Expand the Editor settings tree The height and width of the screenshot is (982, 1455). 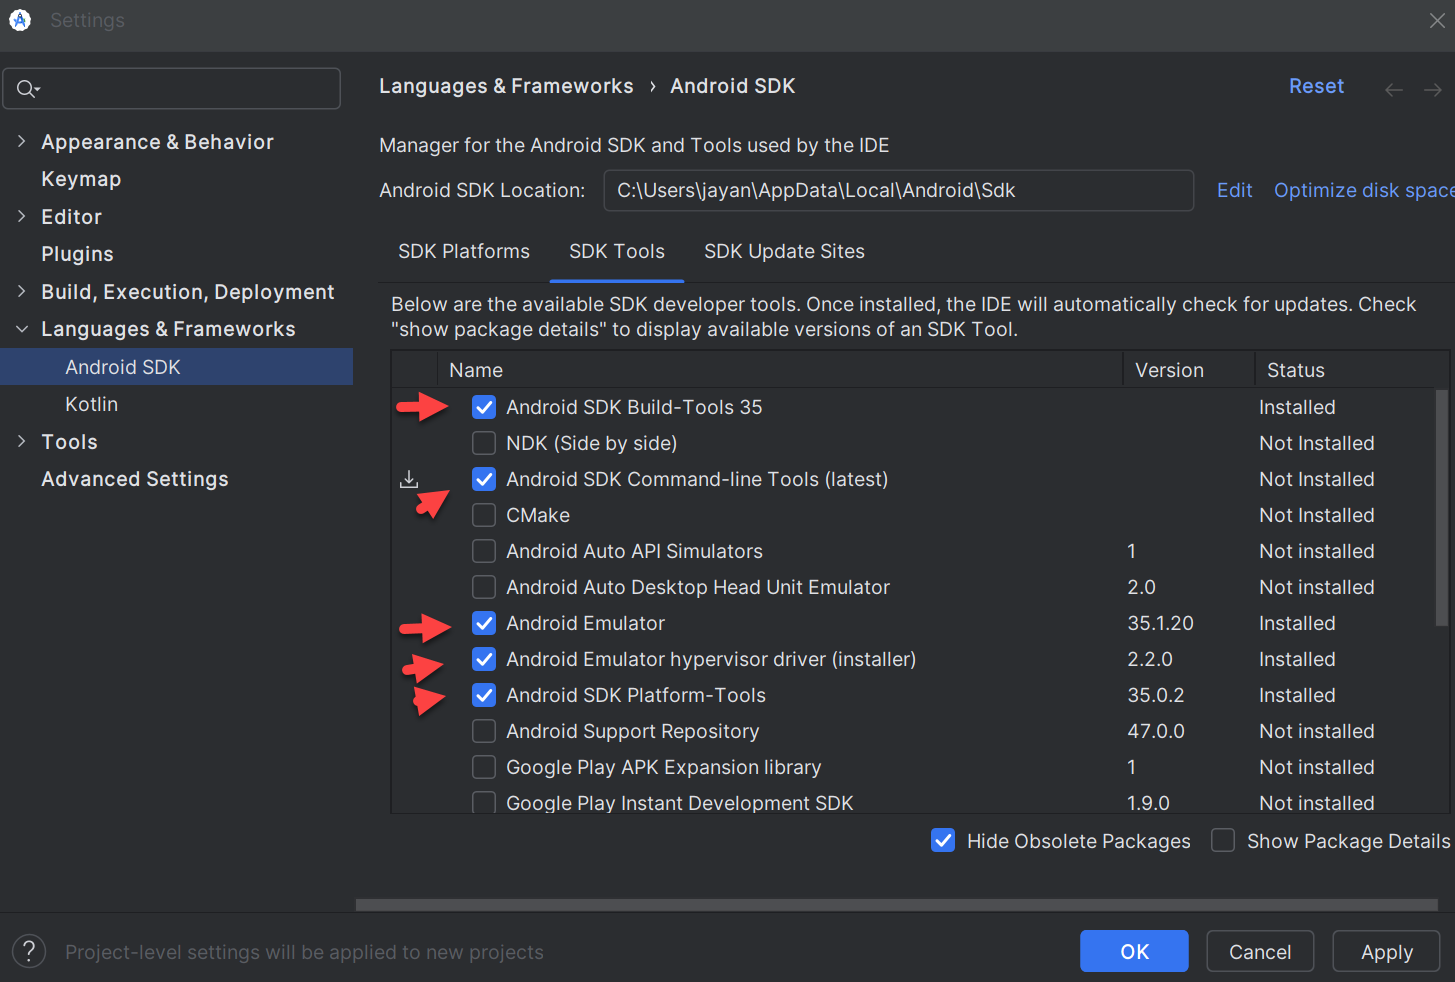pyautogui.click(x=22, y=216)
